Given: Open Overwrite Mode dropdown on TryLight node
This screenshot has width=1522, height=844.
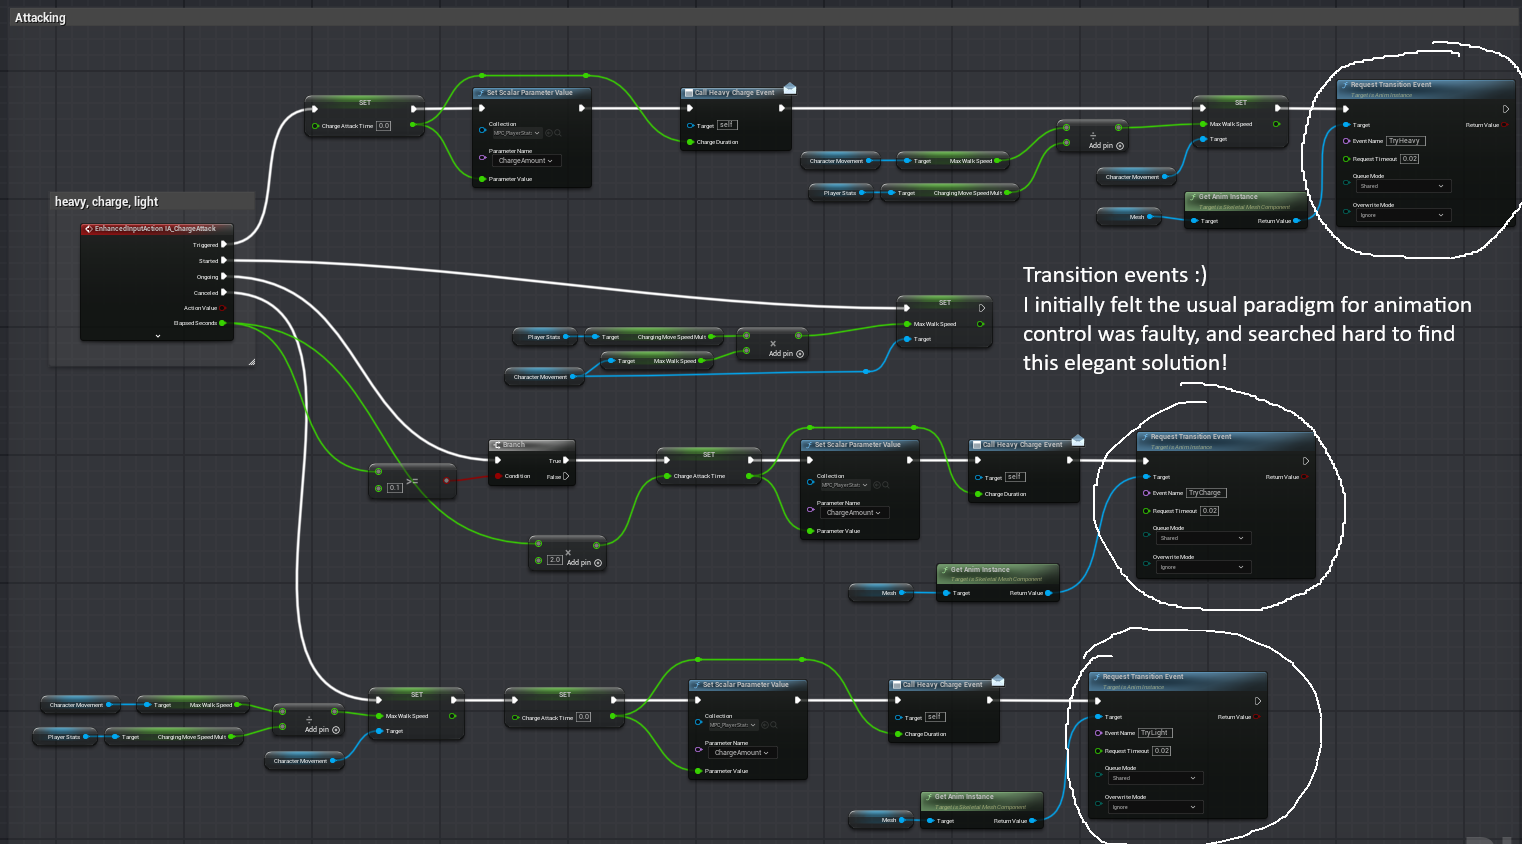Looking at the screenshot, I should [1156, 807].
